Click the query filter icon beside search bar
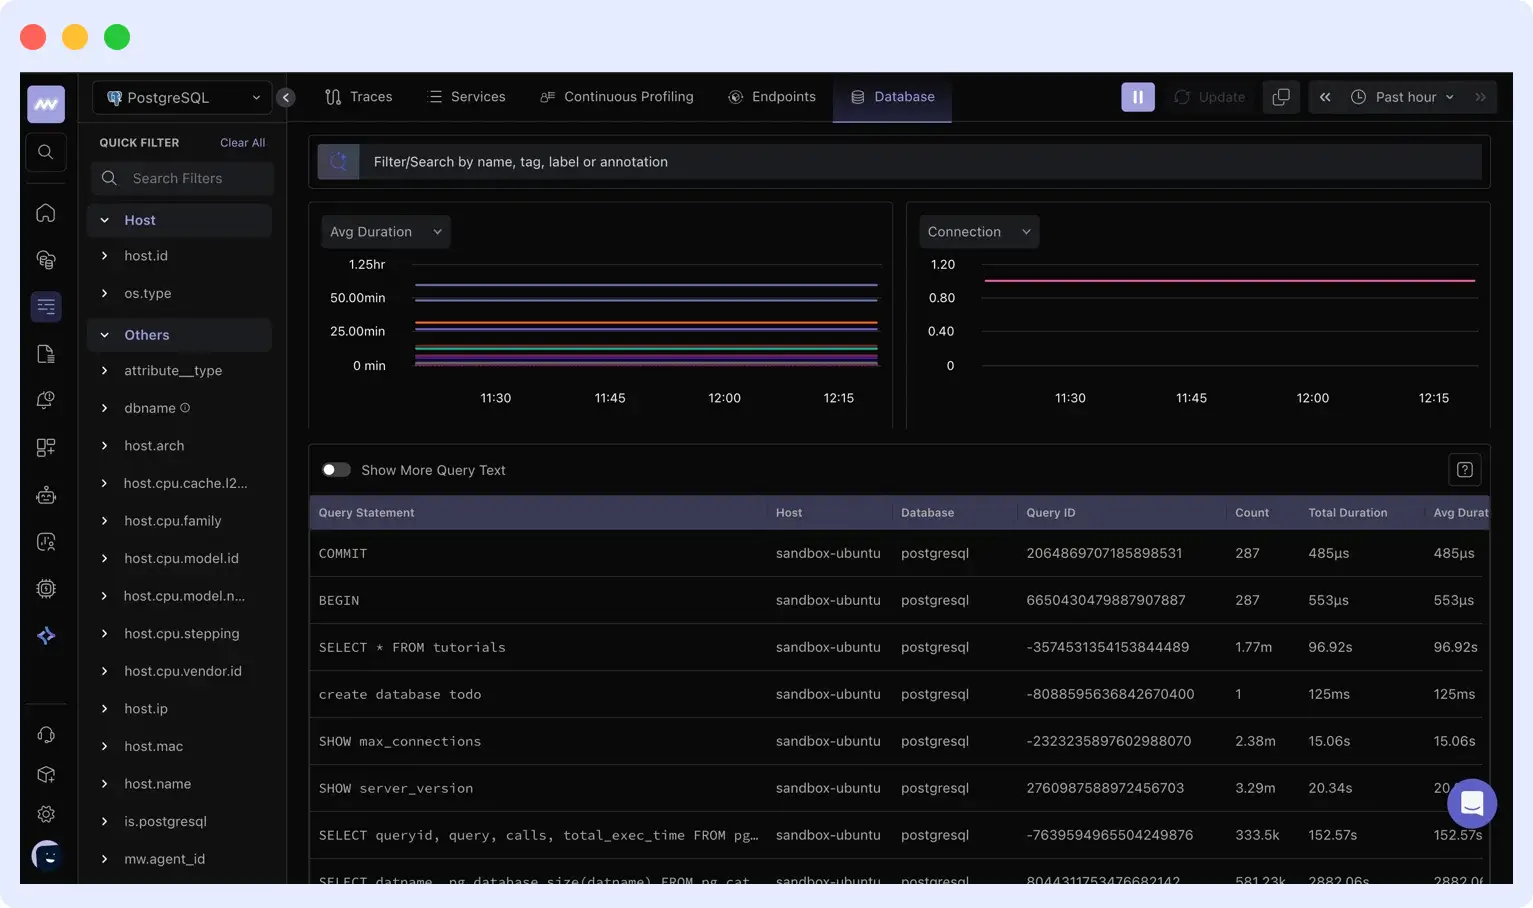The image size is (1533, 908). [338, 161]
